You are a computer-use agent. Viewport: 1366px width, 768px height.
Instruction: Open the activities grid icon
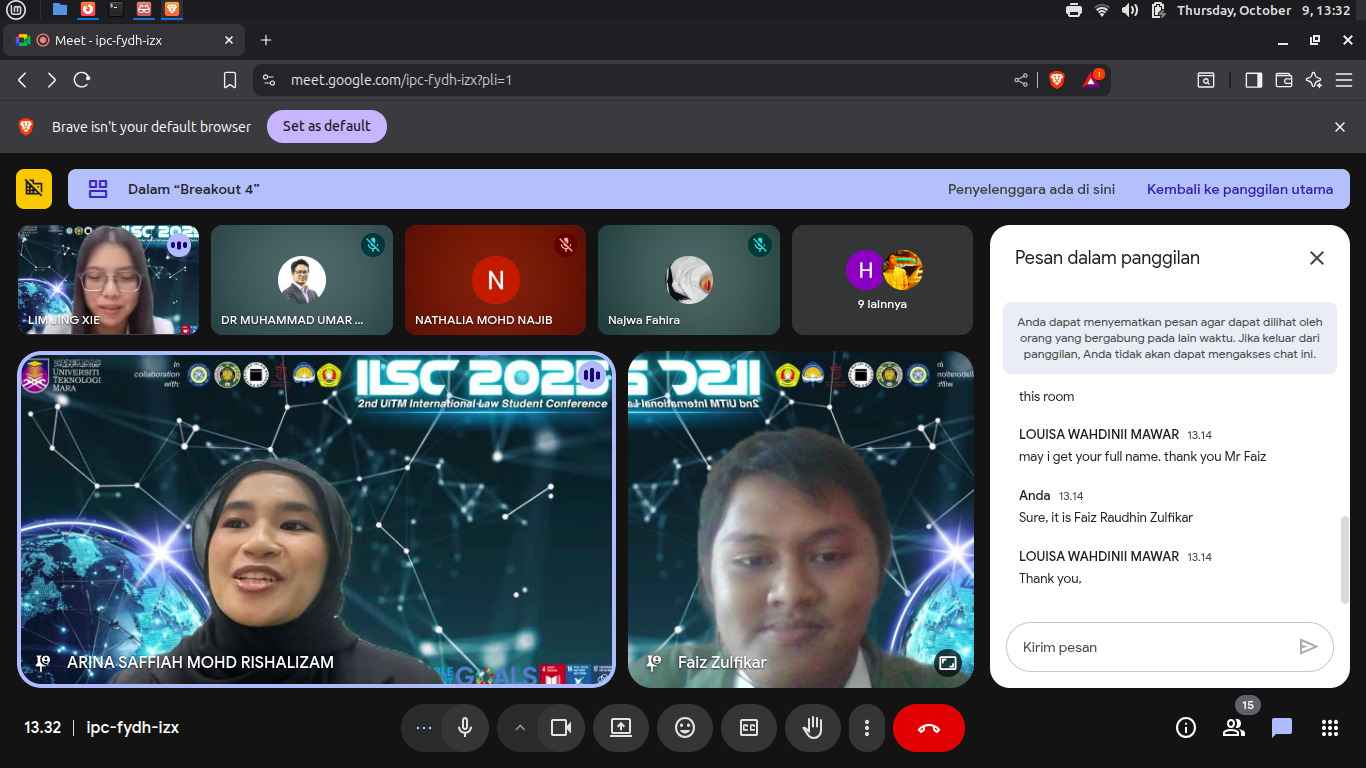(1329, 728)
